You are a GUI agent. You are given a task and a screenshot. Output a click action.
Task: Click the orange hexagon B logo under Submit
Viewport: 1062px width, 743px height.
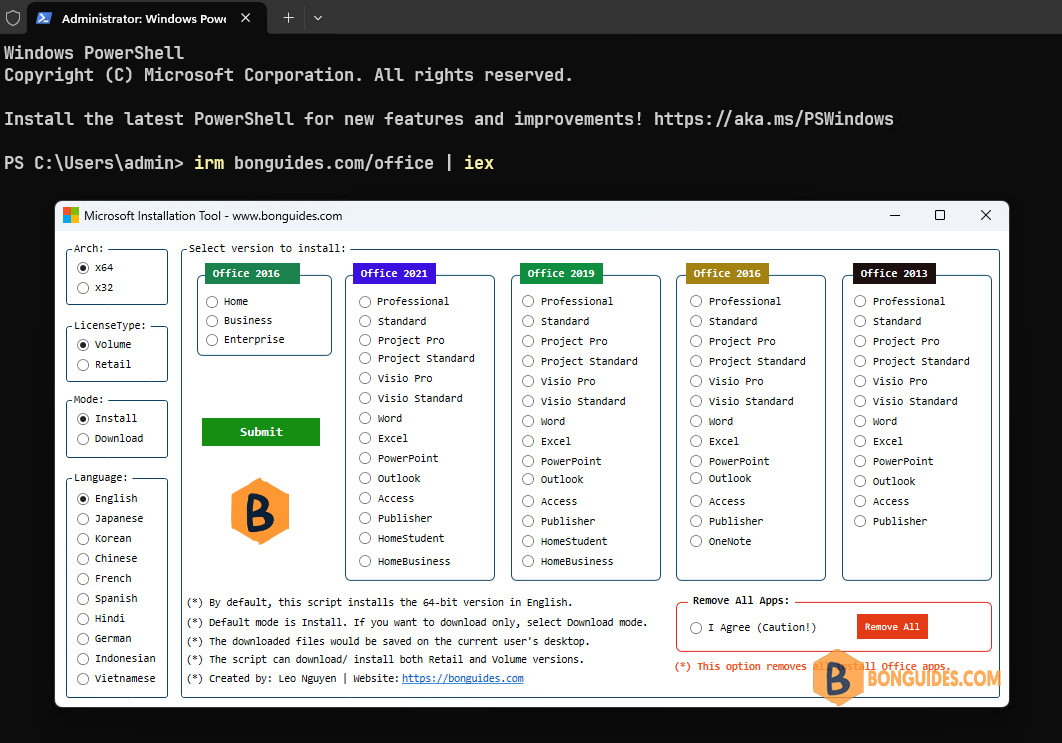tap(260, 511)
